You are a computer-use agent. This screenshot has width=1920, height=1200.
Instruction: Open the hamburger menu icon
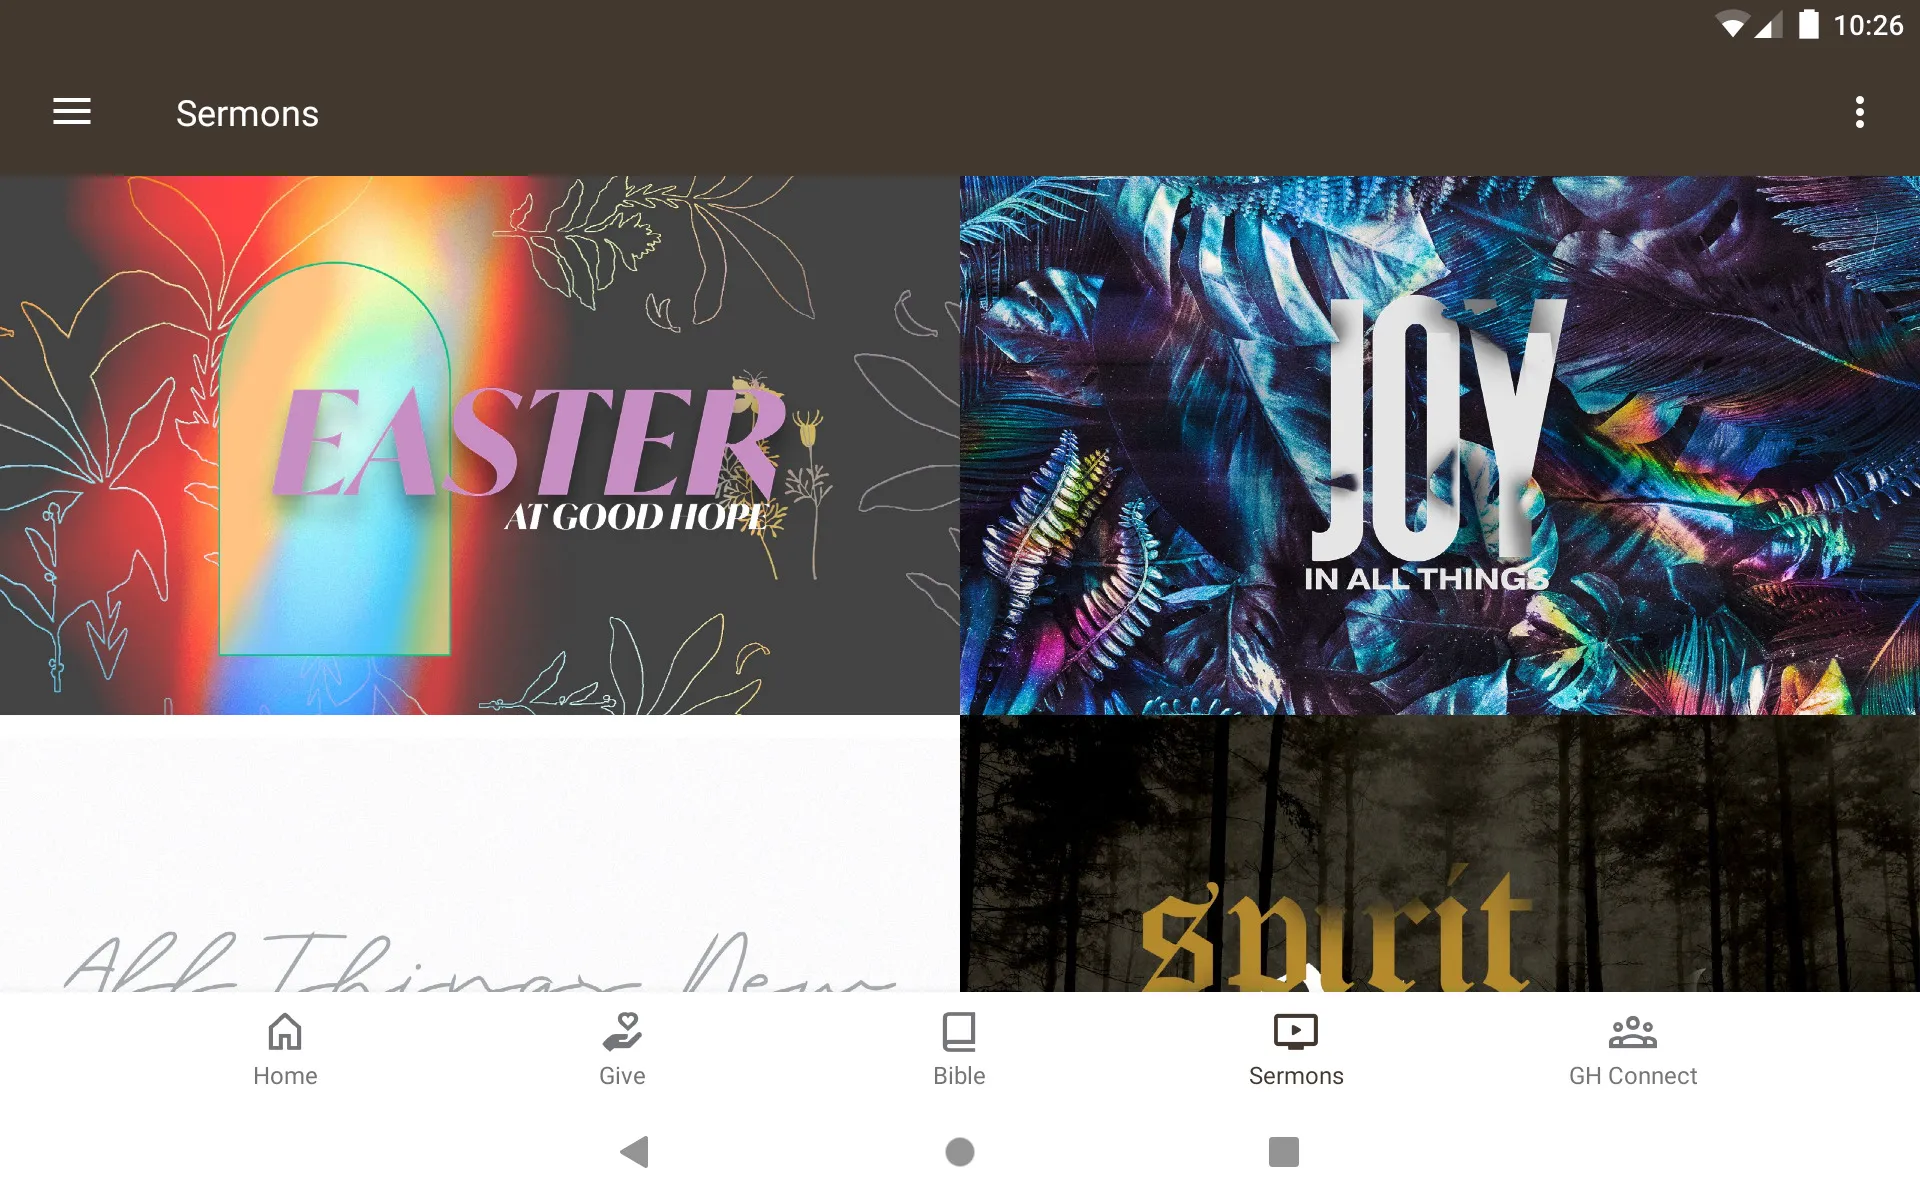(x=72, y=113)
